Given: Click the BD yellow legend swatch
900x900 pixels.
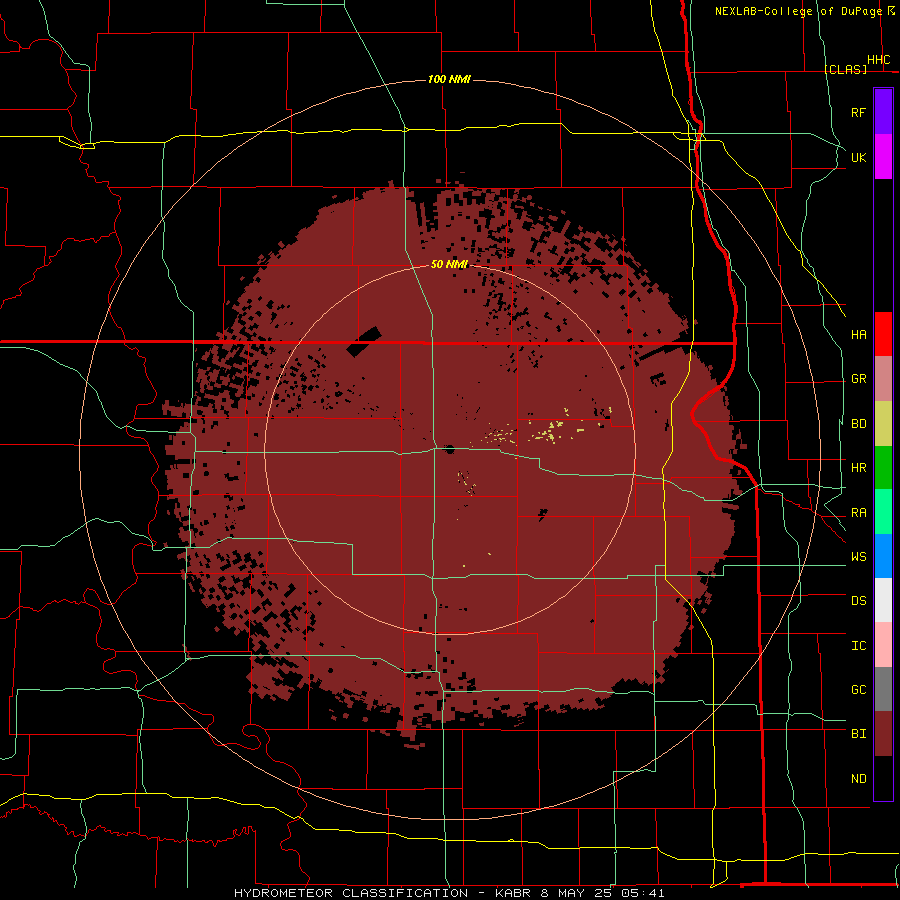Looking at the screenshot, I should tap(883, 424).
